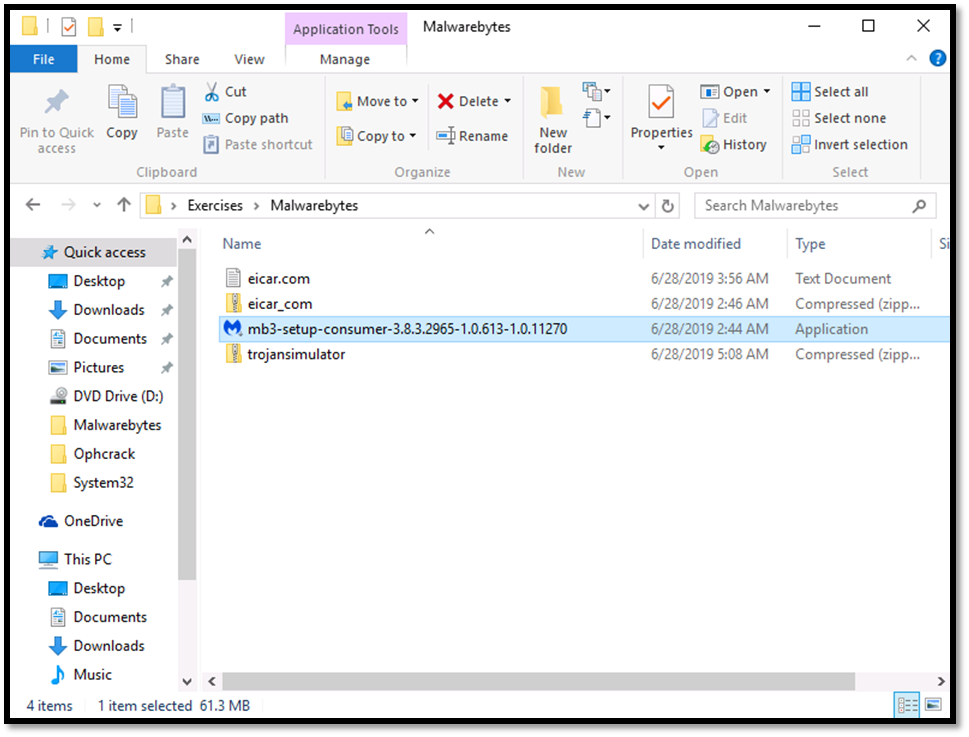
Task: Click Paste shortcut in ribbon
Action: 258,145
